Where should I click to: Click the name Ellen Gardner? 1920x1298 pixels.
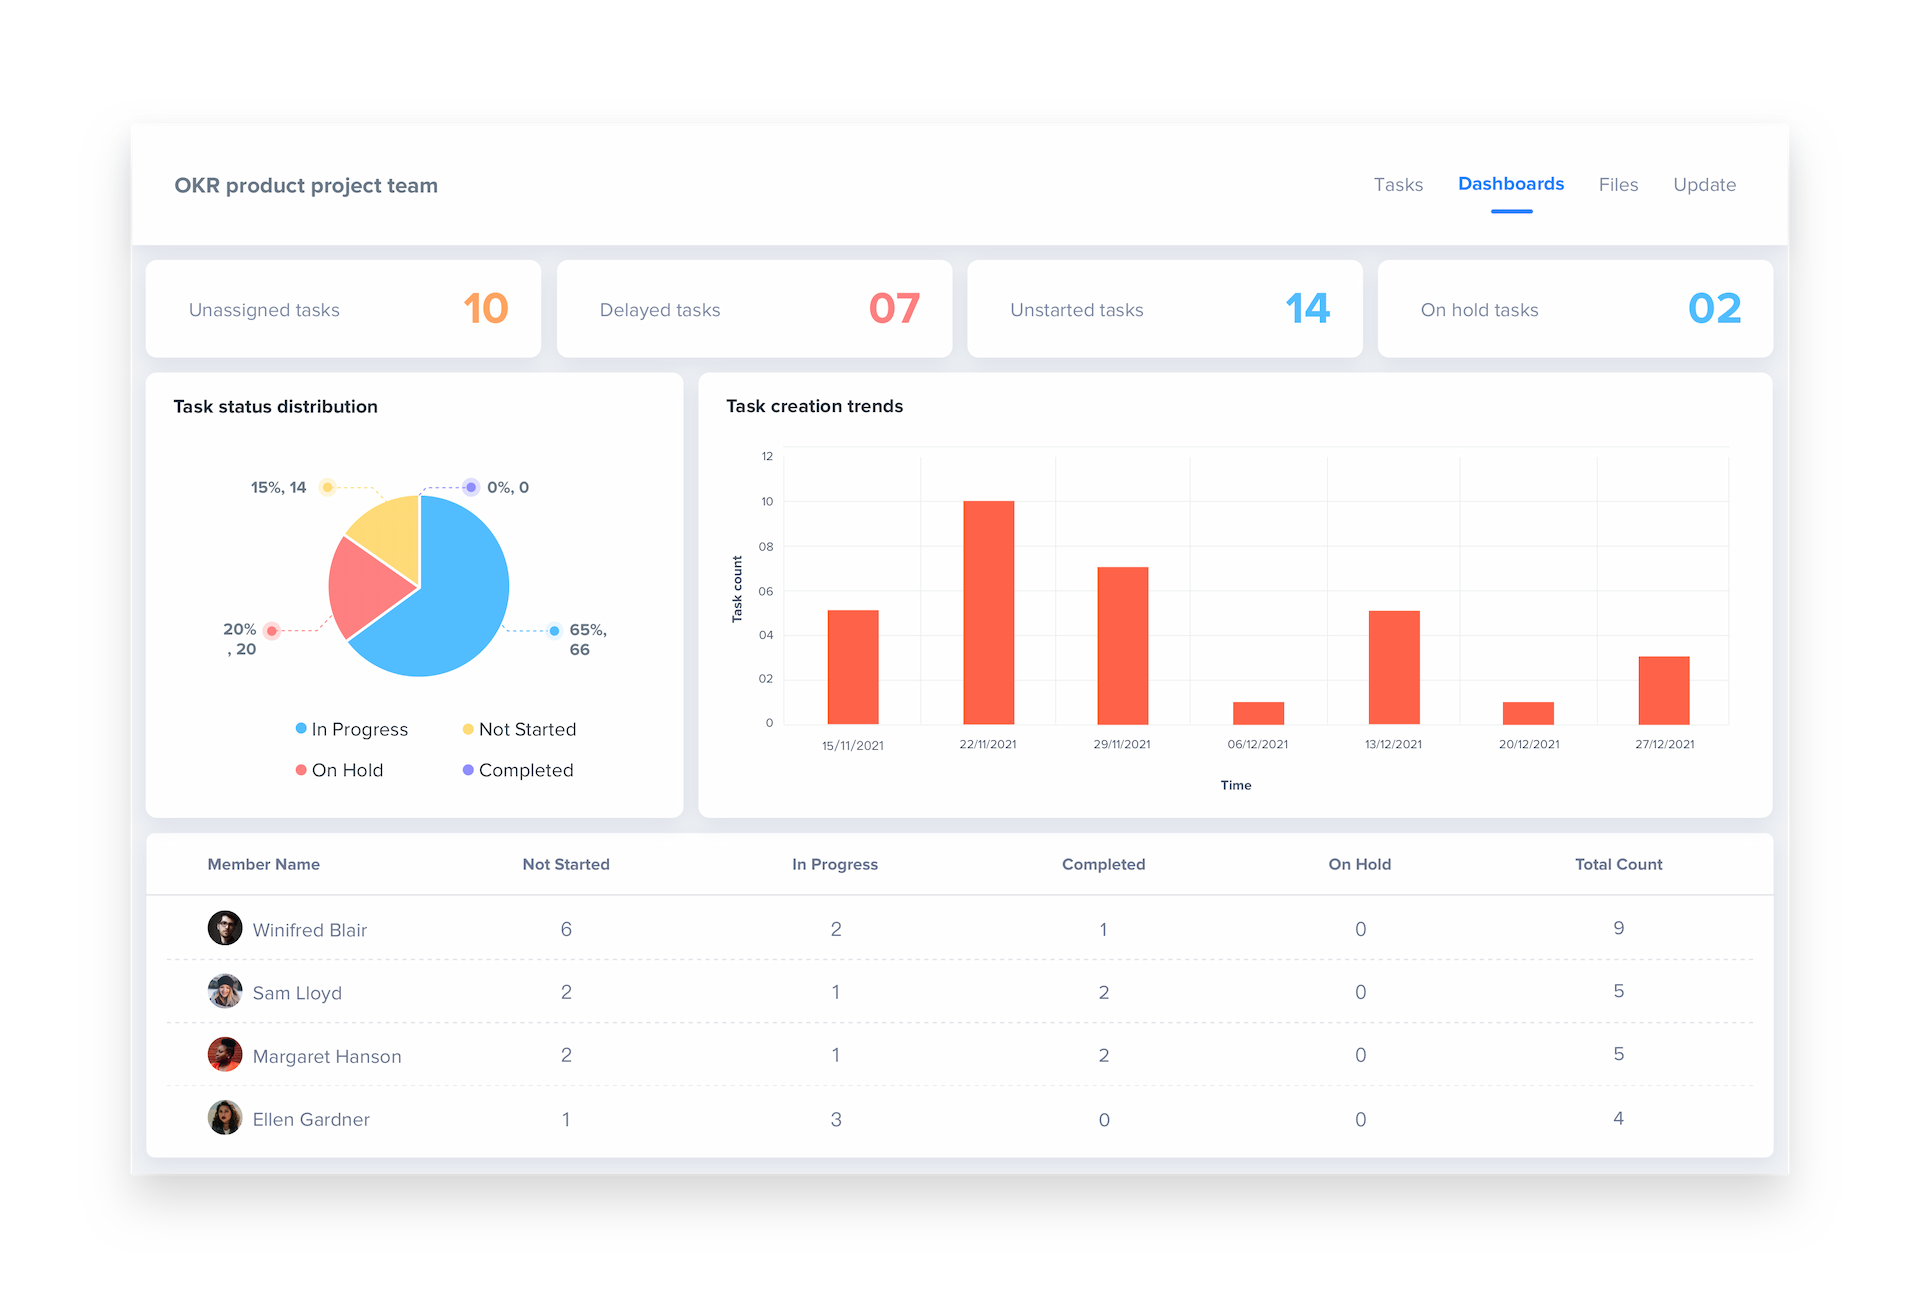pyautogui.click(x=311, y=1119)
